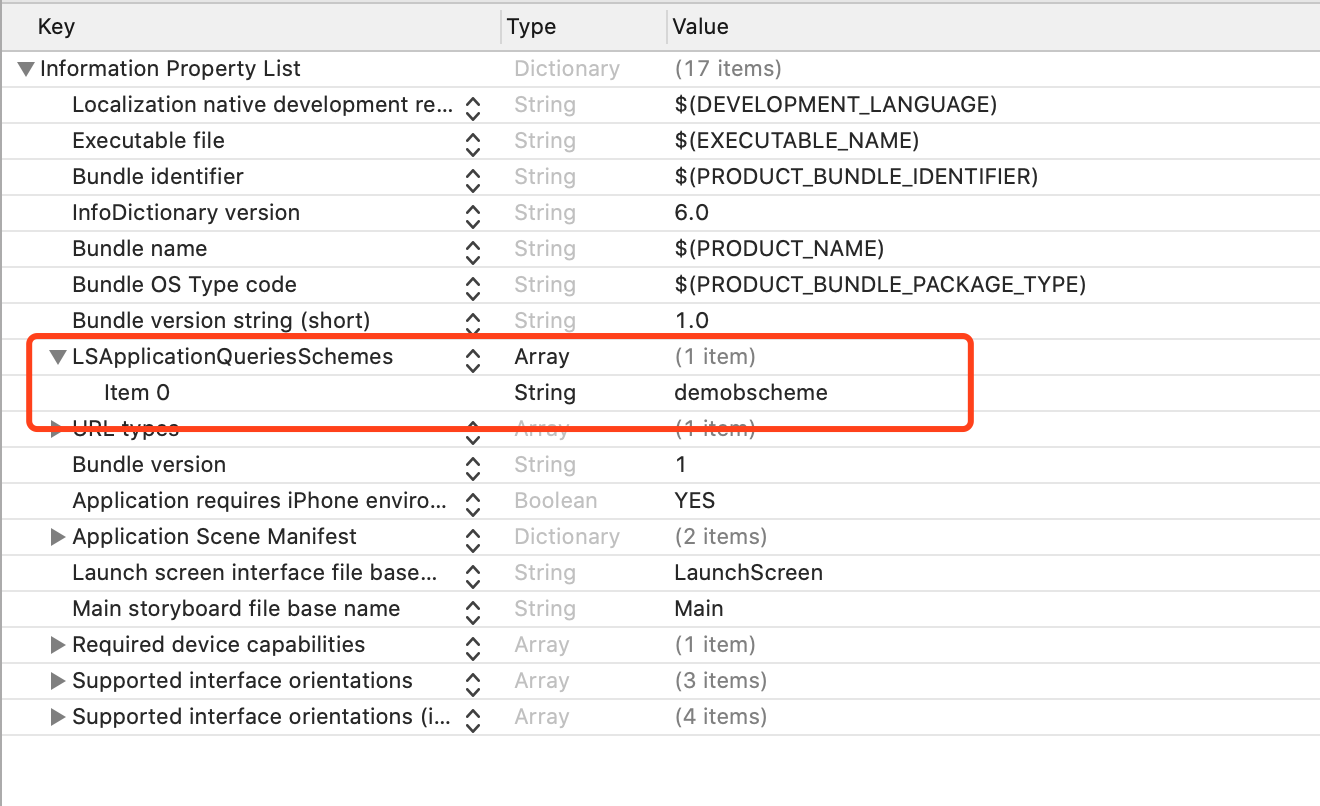Click the YES value for iPhone environment

695,501
